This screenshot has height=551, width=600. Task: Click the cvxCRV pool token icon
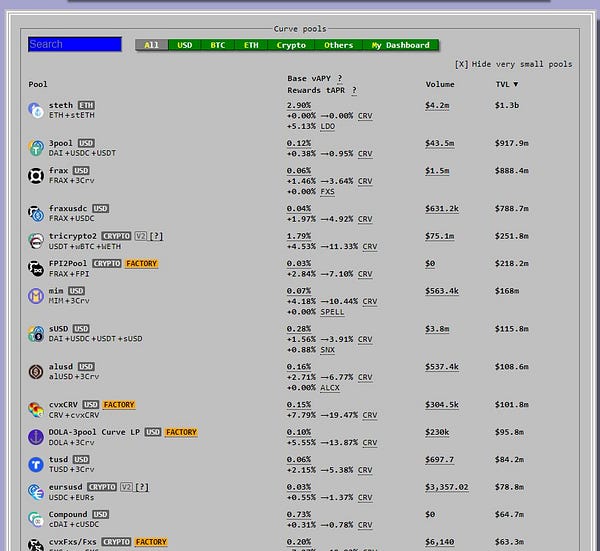[36, 410]
